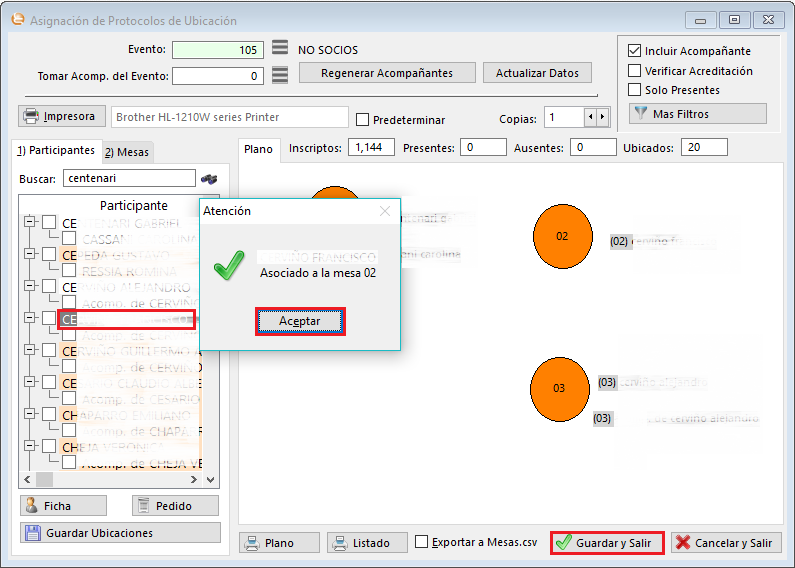Image resolution: width=795 pixels, height=568 pixels.
Task: Toggle Exportar a Mesas.csv checkbox
Action: [x=422, y=542]
